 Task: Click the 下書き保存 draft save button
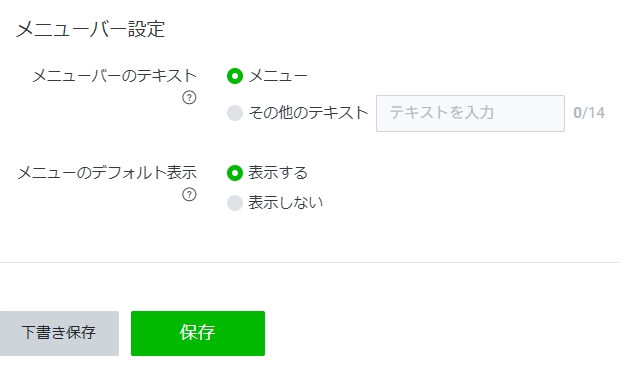coord(59,333)
